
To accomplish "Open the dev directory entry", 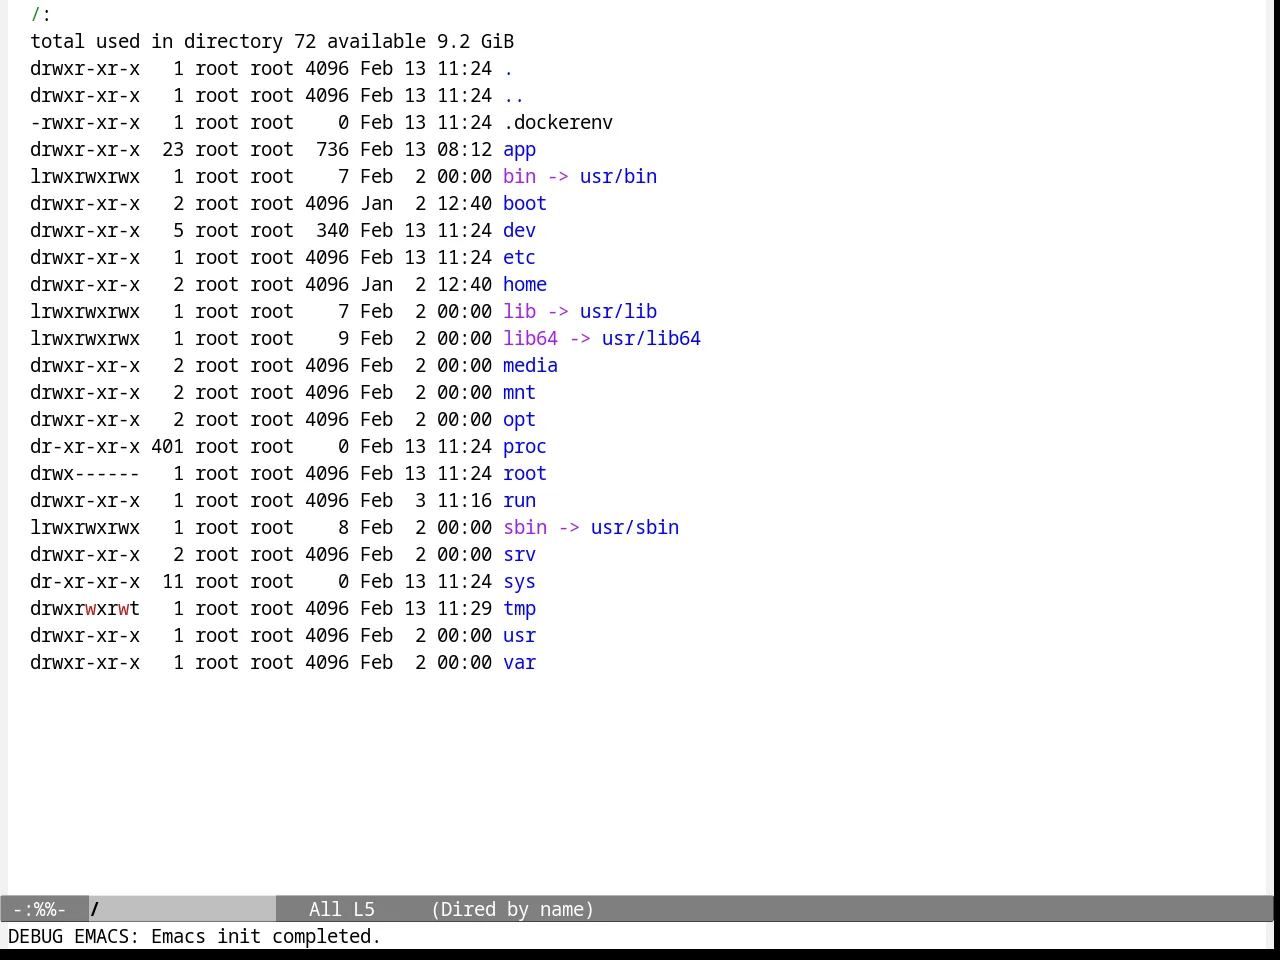I will [x=519, y=230].
